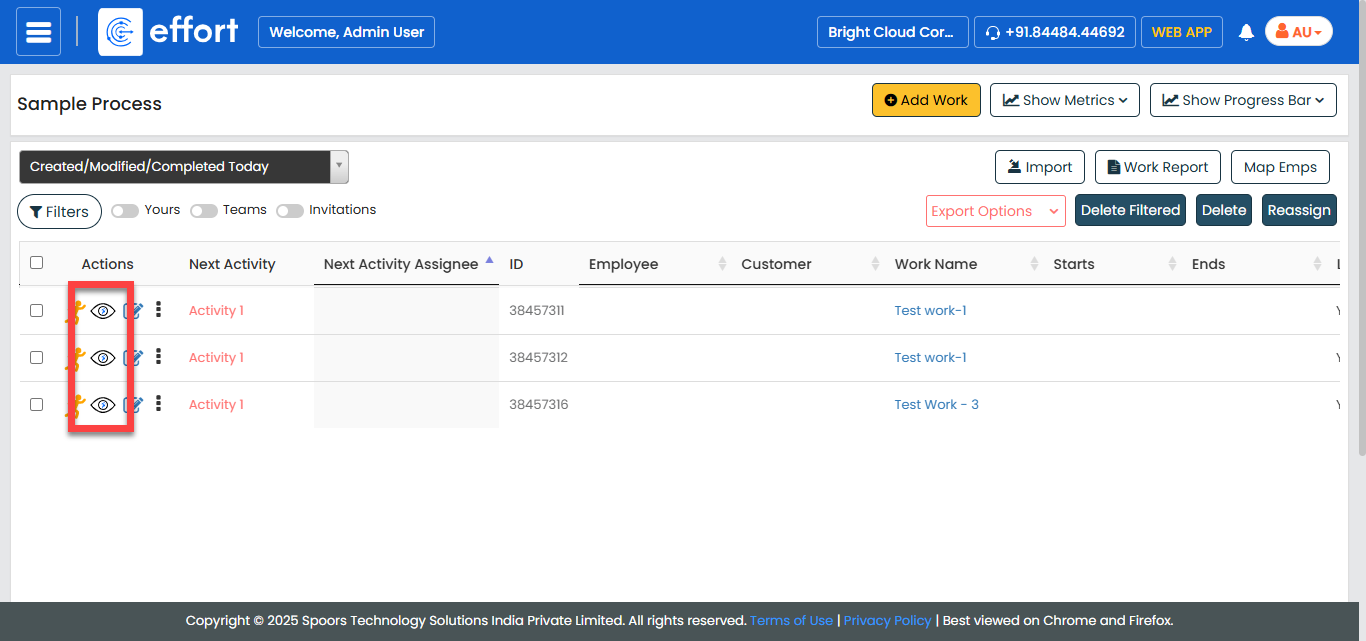Click the Add Work button
Screen dimensions: 1366x641
click(x=926, y=100)
